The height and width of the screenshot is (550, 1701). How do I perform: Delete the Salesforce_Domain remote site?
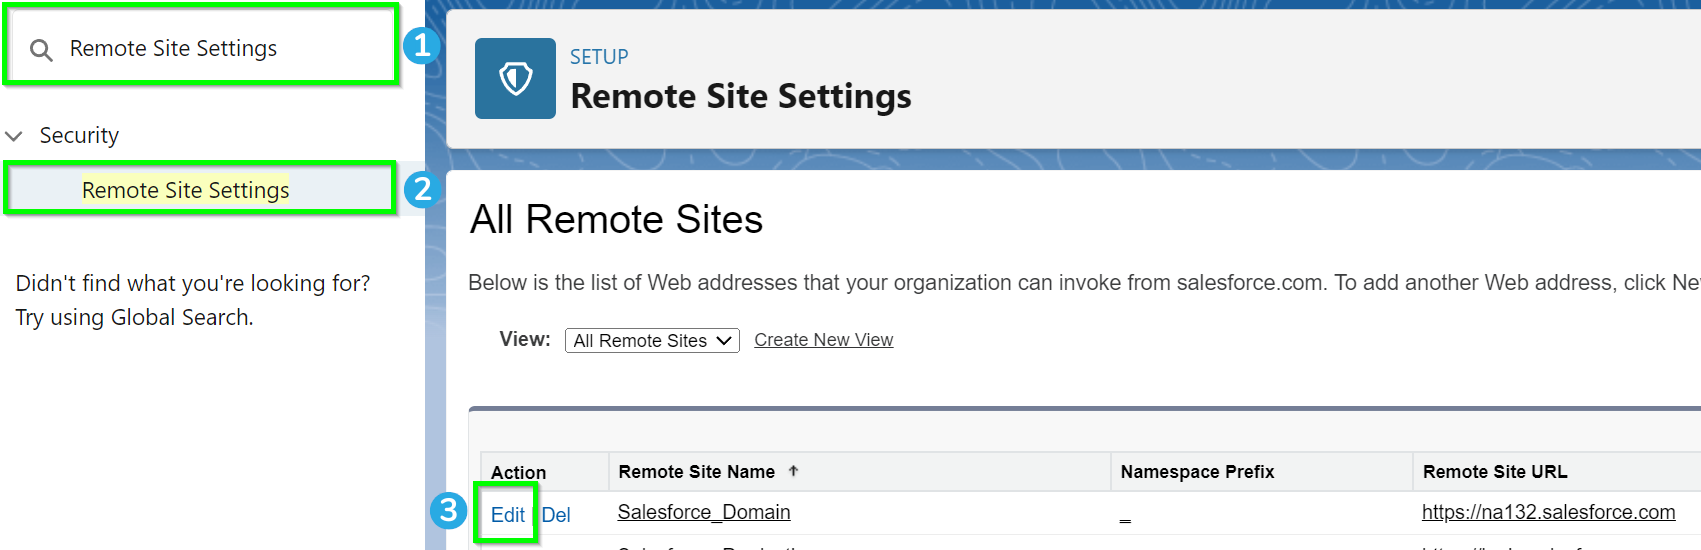(556, 515)
